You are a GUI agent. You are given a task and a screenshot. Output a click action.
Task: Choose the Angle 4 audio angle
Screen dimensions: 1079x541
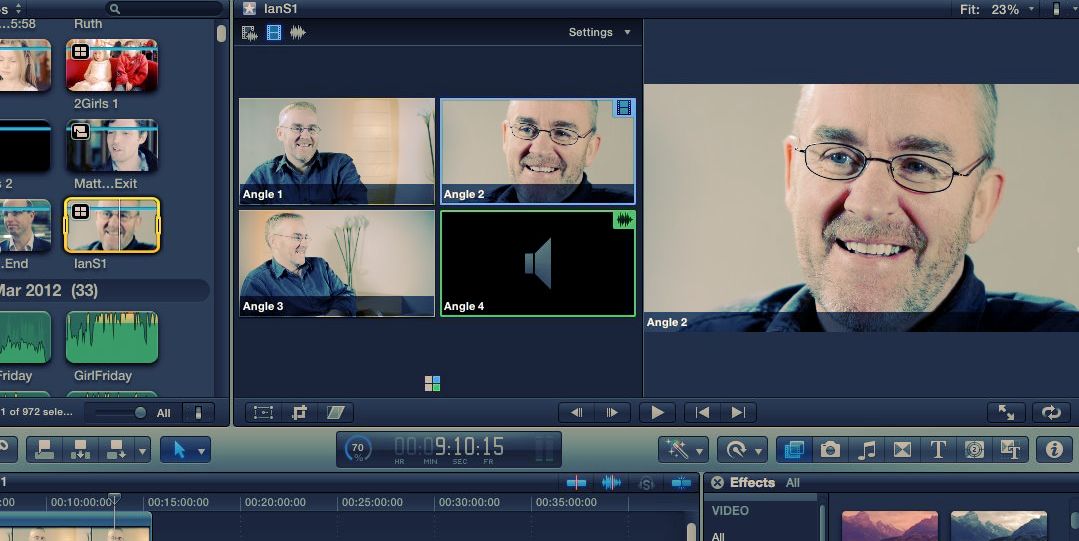537,263
